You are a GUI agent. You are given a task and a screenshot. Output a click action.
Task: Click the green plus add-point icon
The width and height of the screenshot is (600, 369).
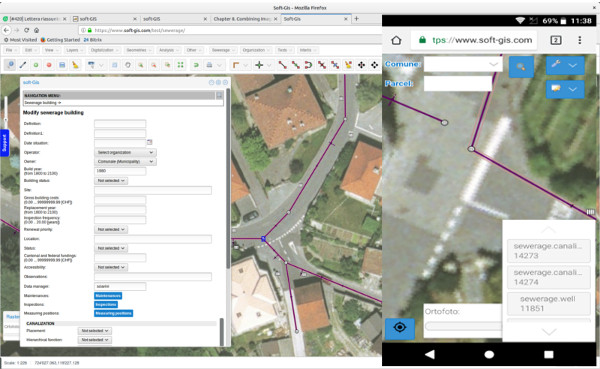click(x=259, y=65)
